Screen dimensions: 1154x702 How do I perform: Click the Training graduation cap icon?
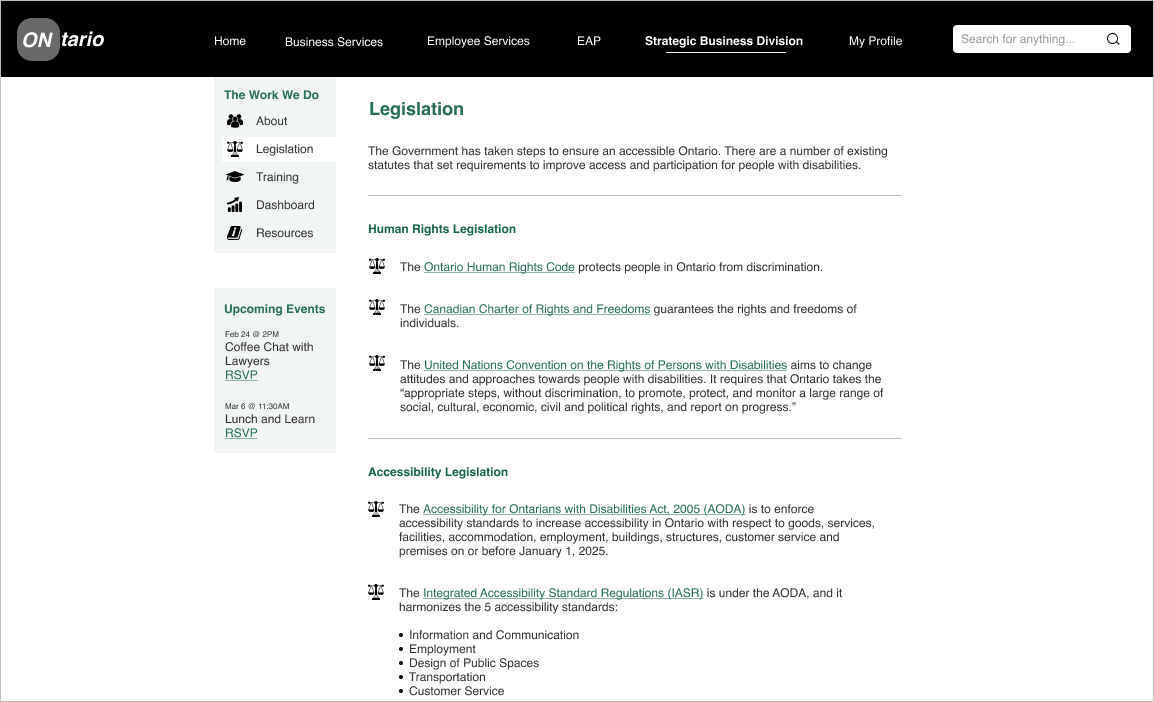click(235, 177)
